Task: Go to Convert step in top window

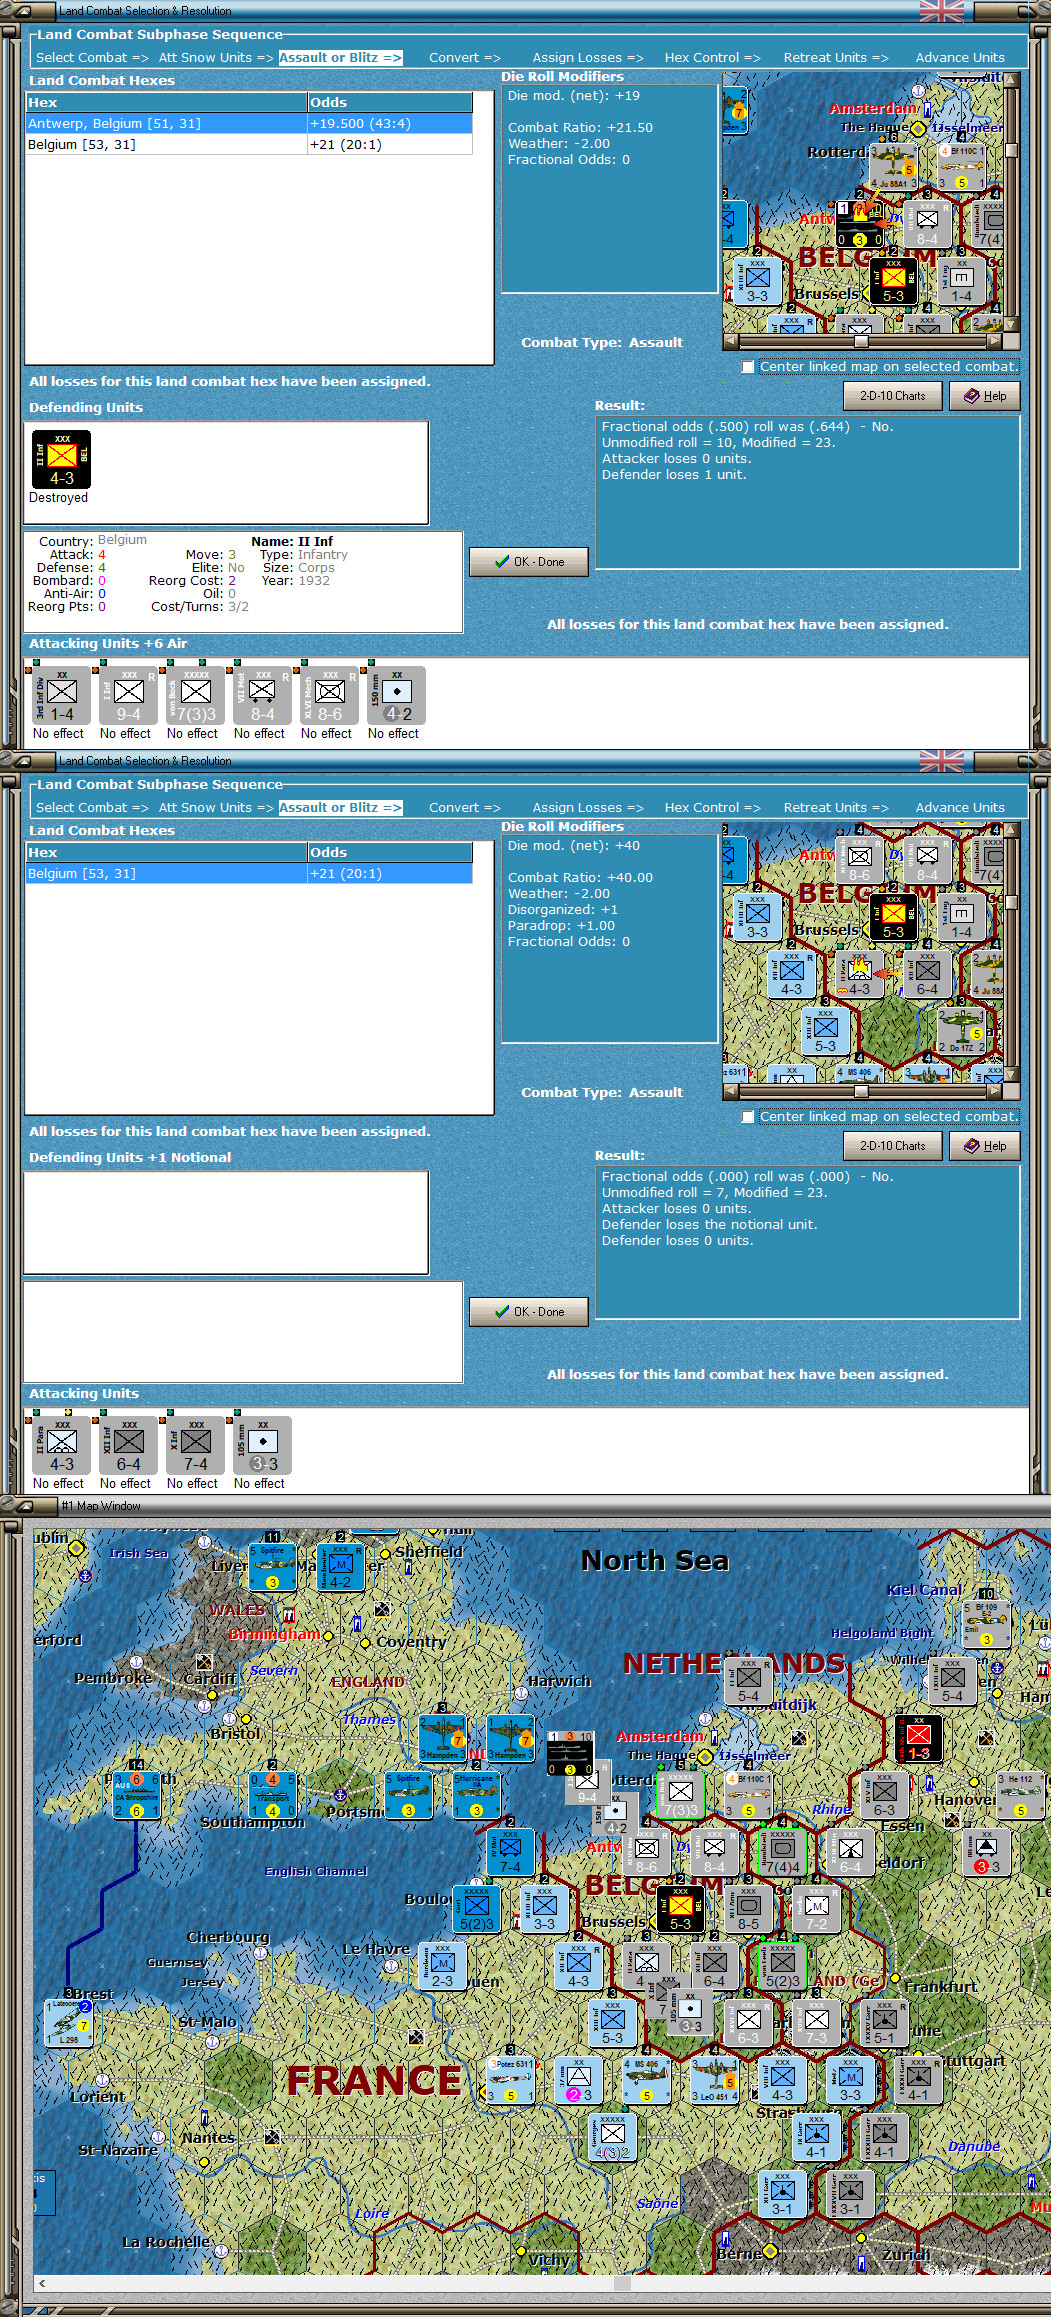Action: point(465,58)
